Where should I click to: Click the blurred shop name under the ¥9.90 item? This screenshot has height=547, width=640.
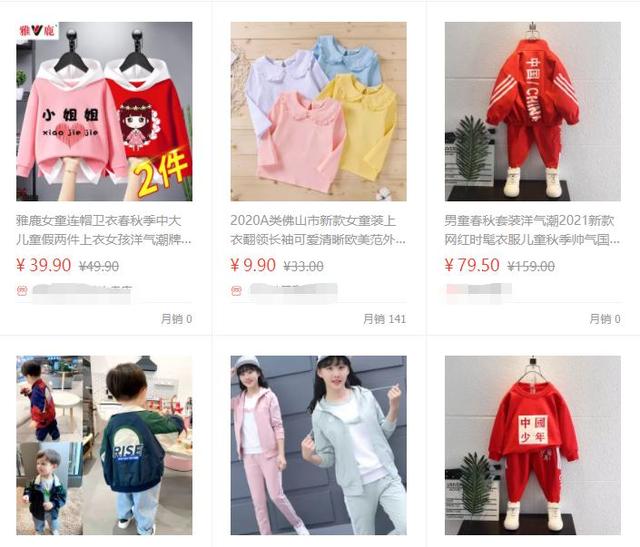click(293, 290)
